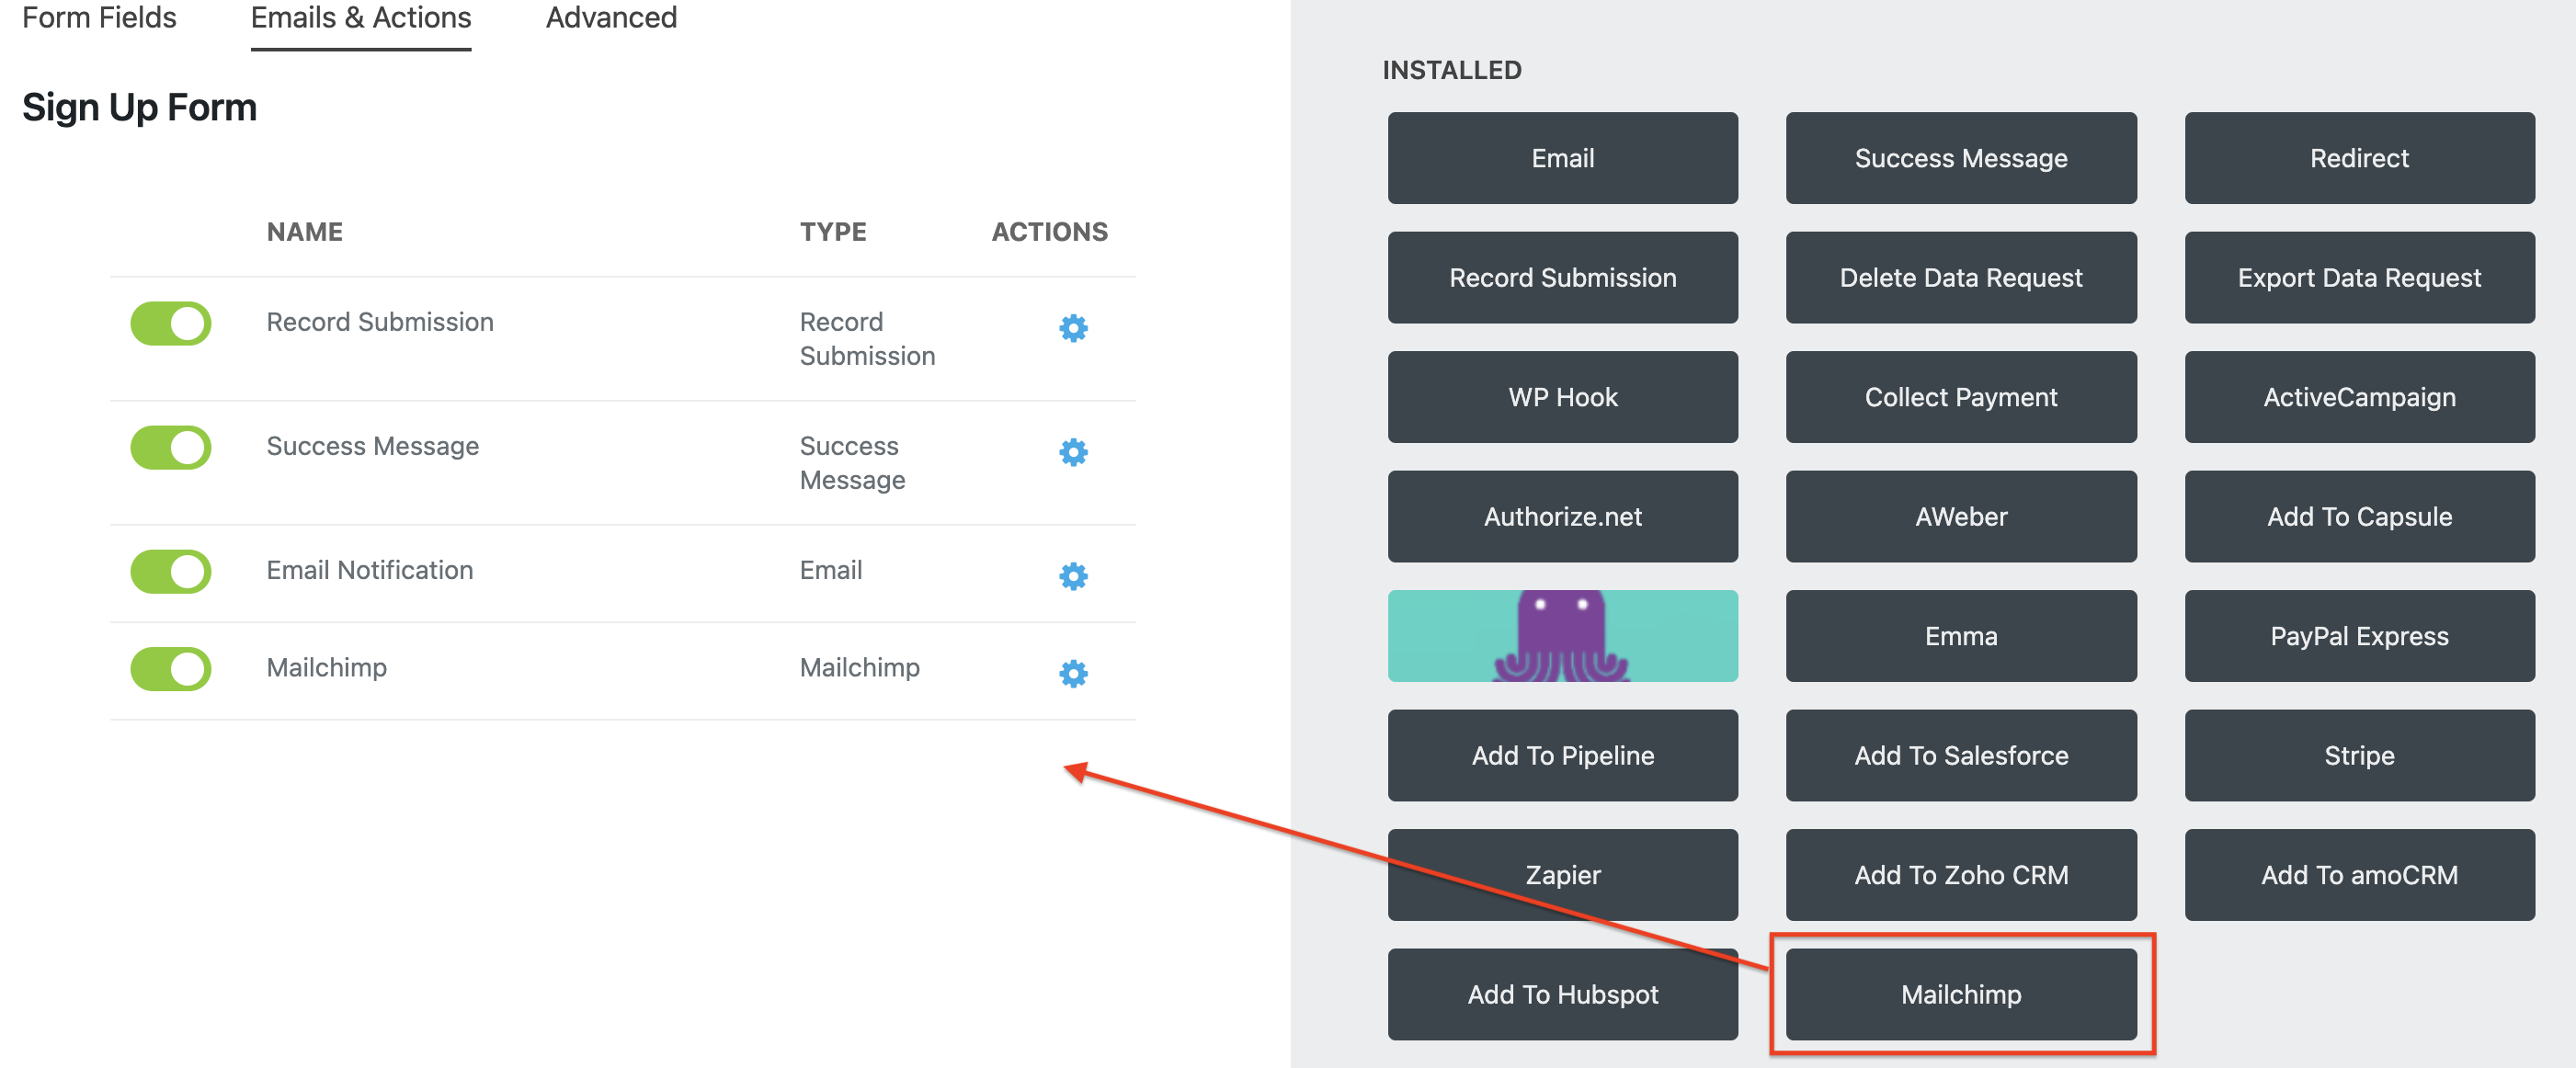
Task: Add an Email action from the installed list
Action: [x=1562, y=158]
